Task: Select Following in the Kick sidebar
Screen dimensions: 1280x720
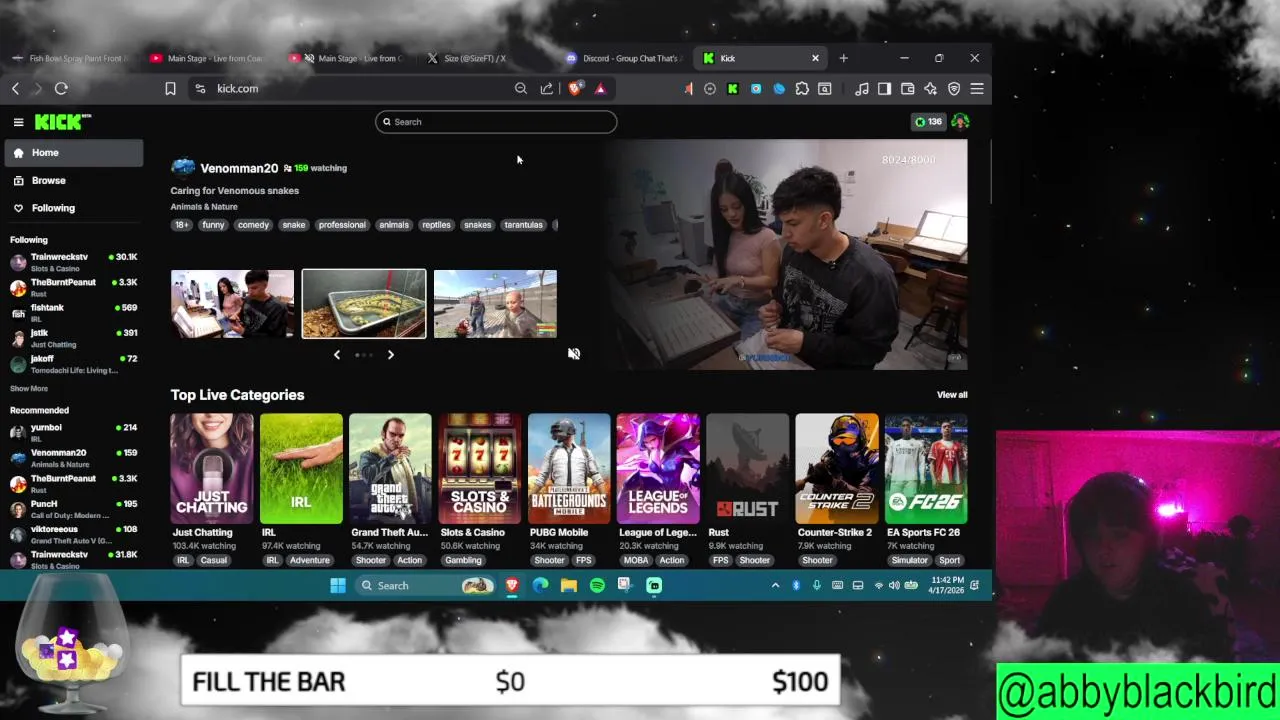Action: (x=74, y=208)
